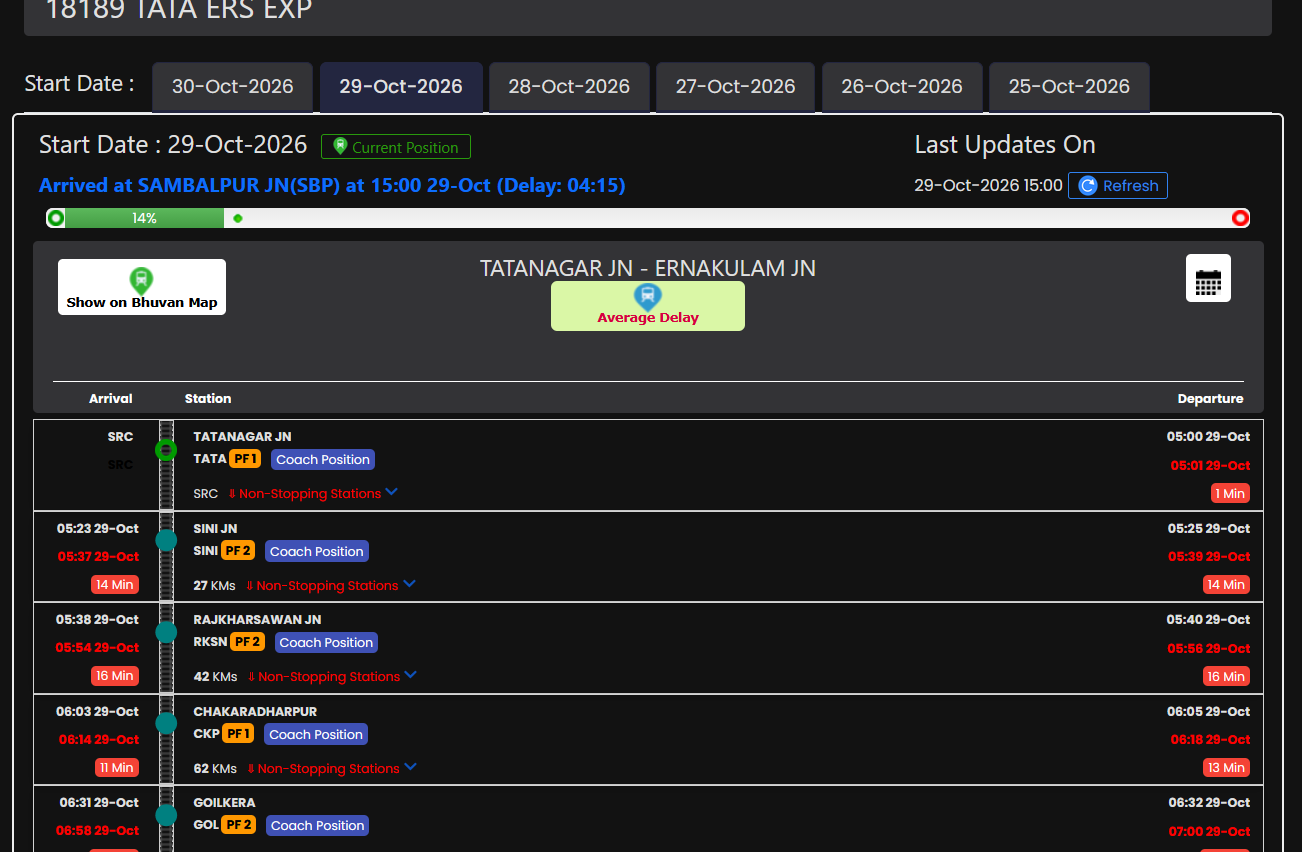Click the teal route marker for CHAKARADHARPUR
Screen dimensions: 1302x852
(166, 723)
